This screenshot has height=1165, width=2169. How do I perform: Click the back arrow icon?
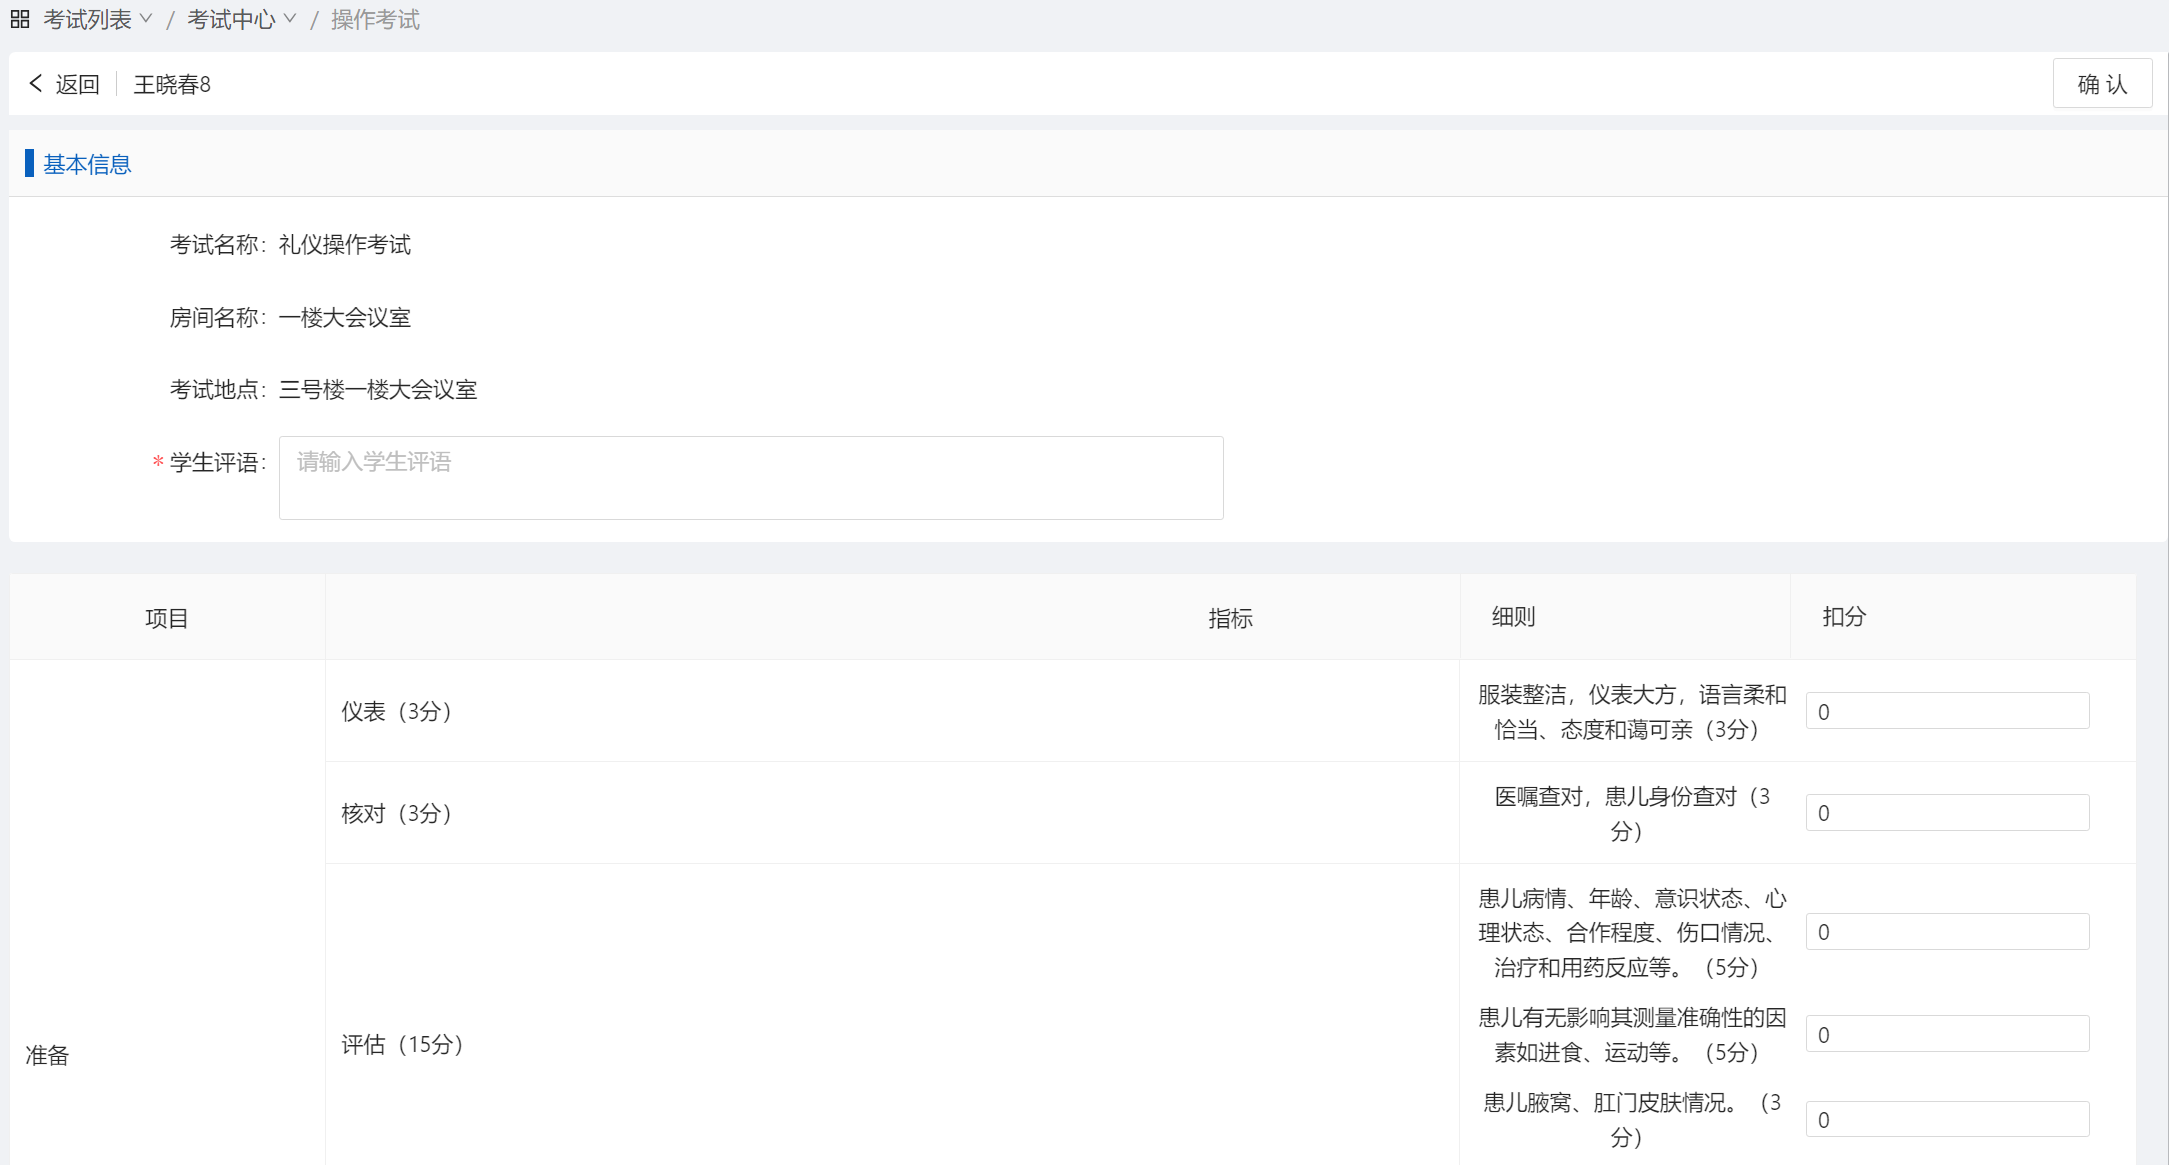(36, 83)
